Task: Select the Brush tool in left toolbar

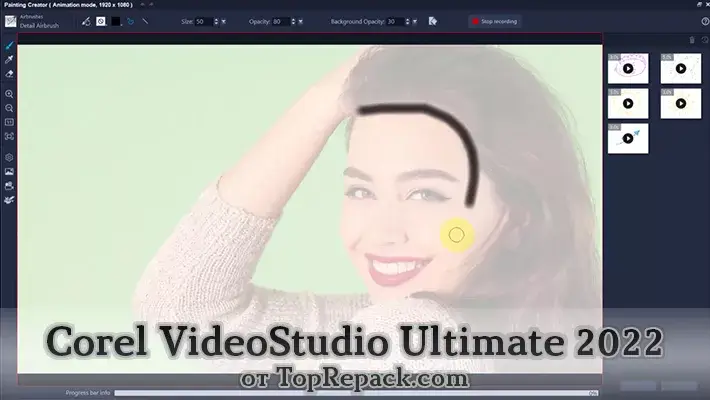Action: 9,46
